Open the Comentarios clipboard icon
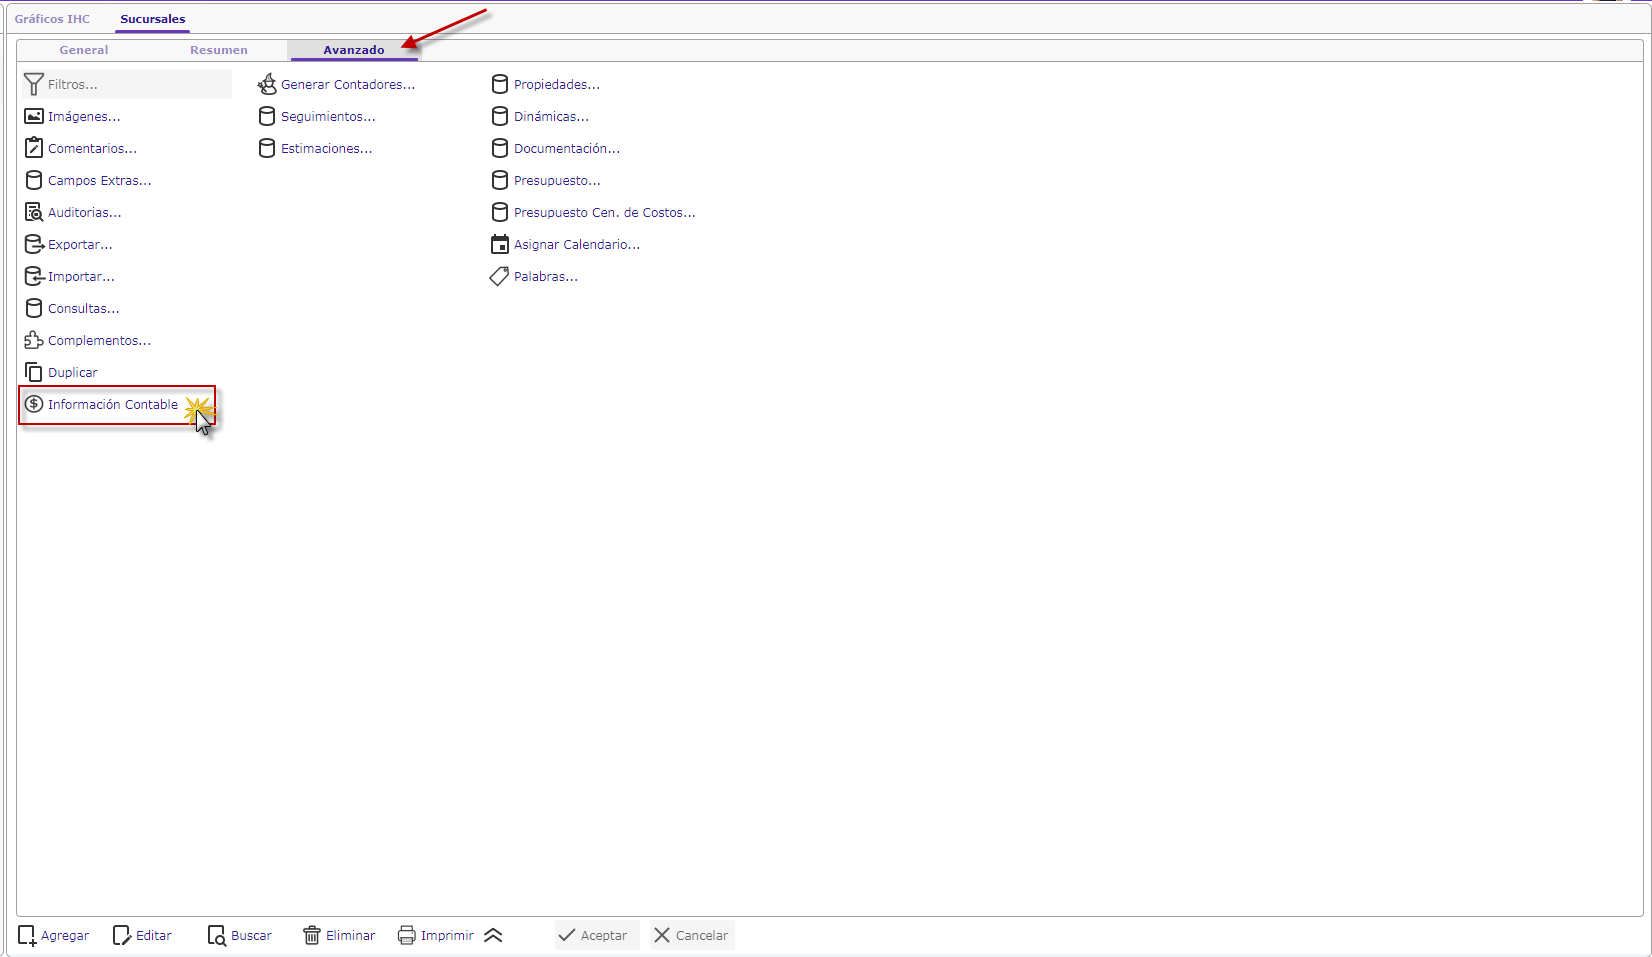Image resolution: width=1652 pixels, height=957 pixels. coord(34,148)
